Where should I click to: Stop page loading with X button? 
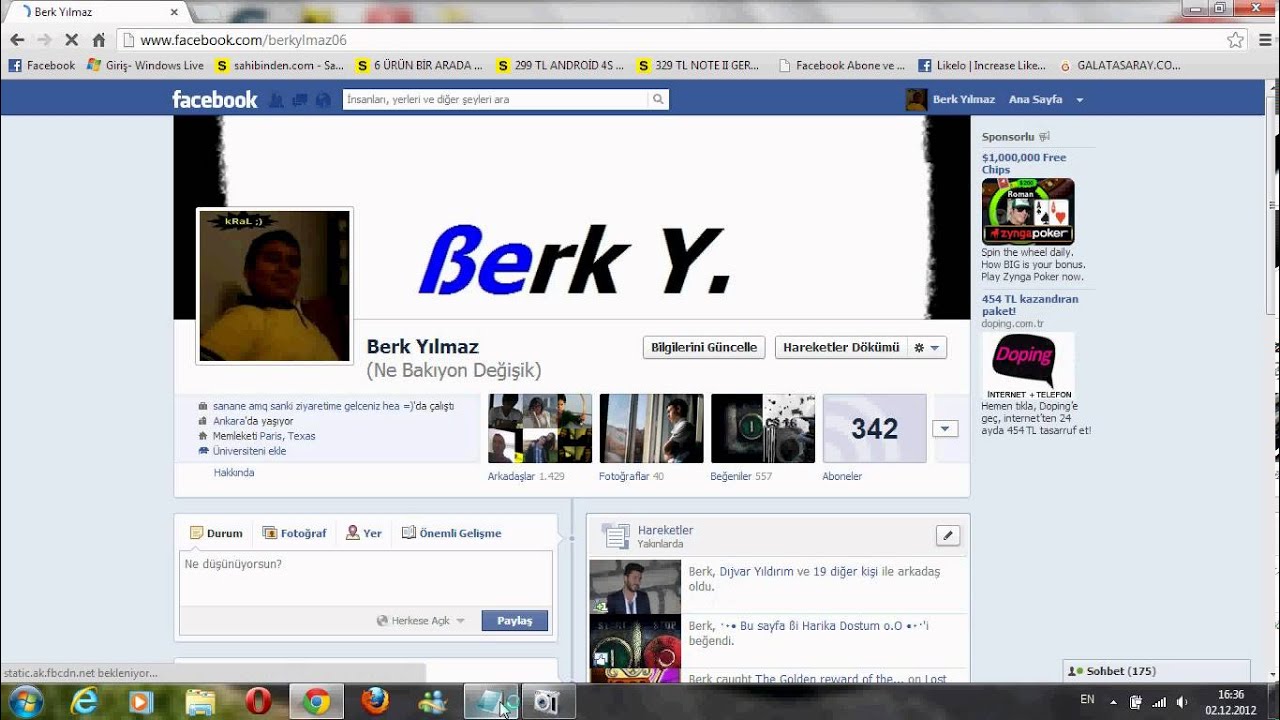71,40
